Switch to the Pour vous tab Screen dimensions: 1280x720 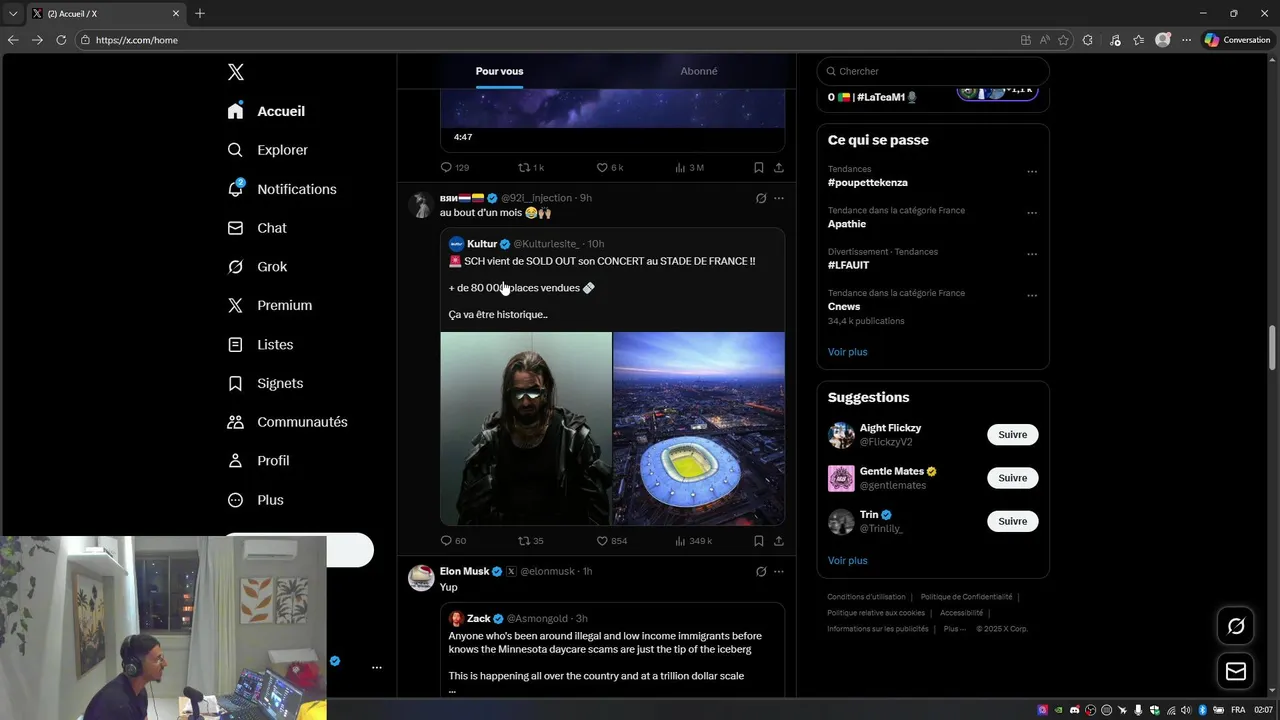(x=499, y=71)
